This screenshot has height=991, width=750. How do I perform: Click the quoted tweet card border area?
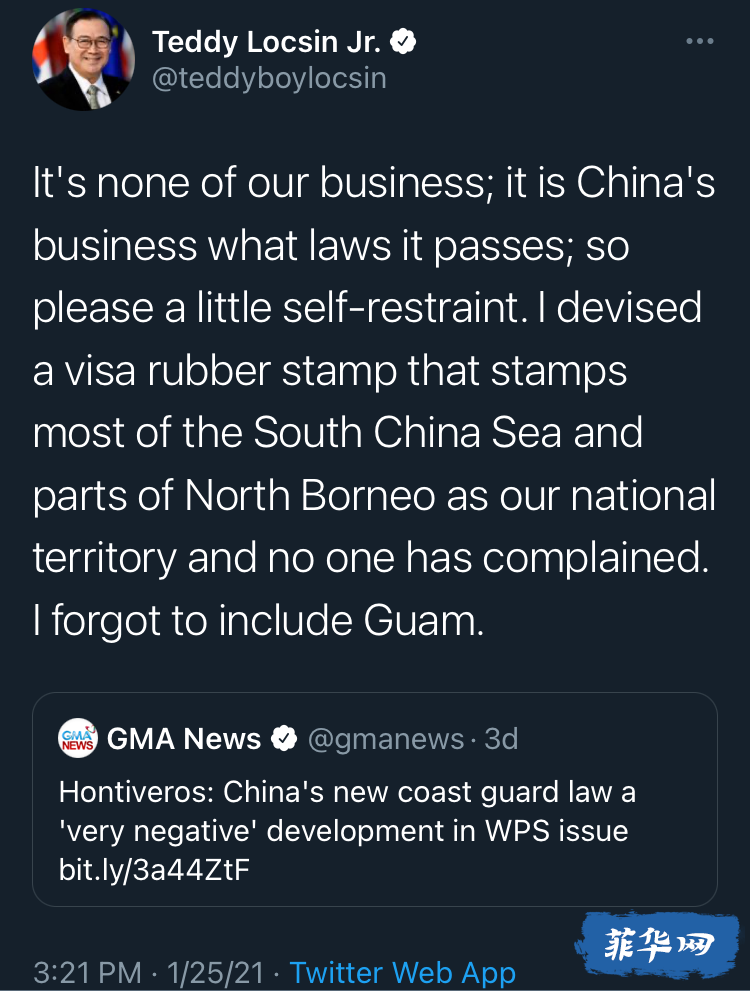(375, 799)
